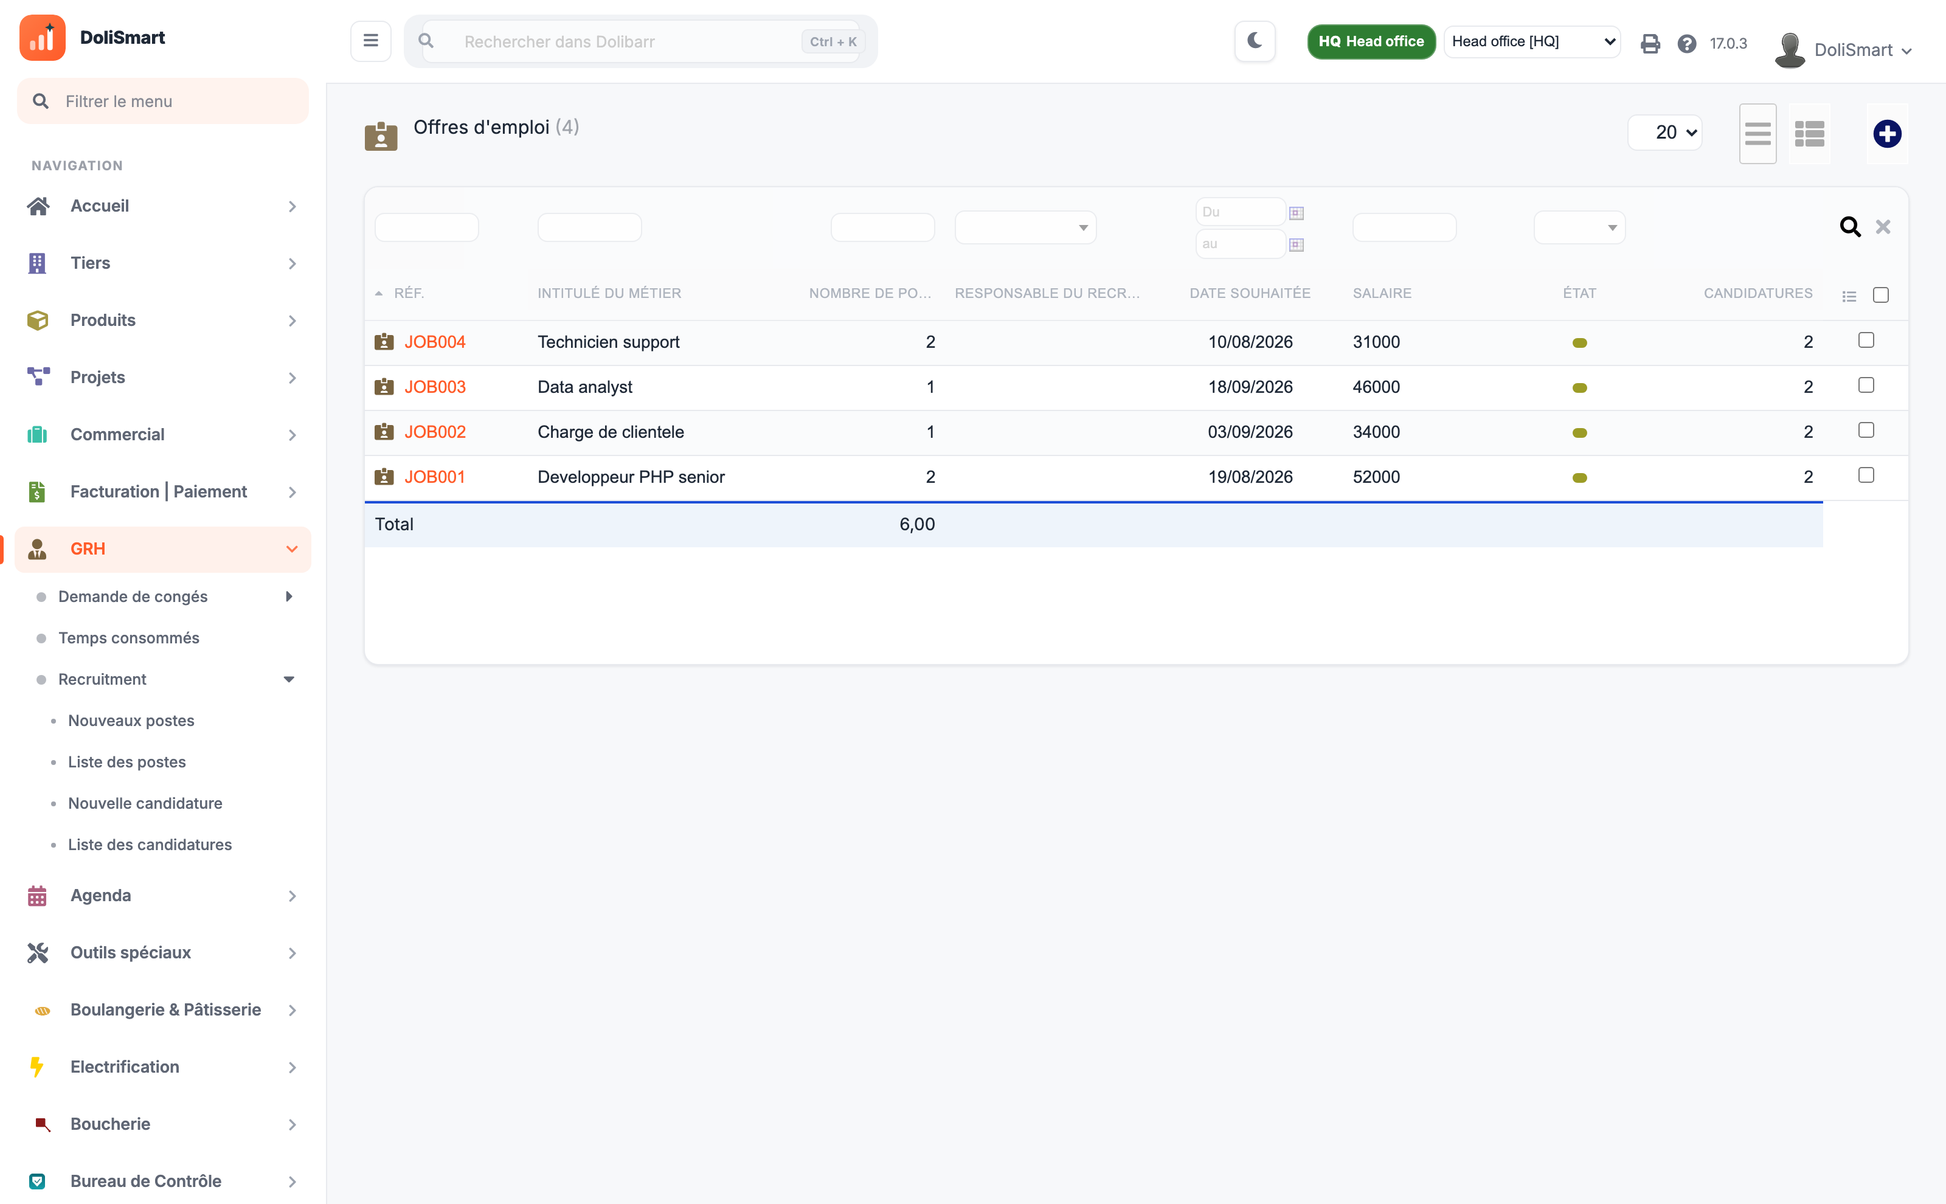Viewport: 1946px width, 1204px height.
Task: Select Temps consommés menu item
Action: 129,638
